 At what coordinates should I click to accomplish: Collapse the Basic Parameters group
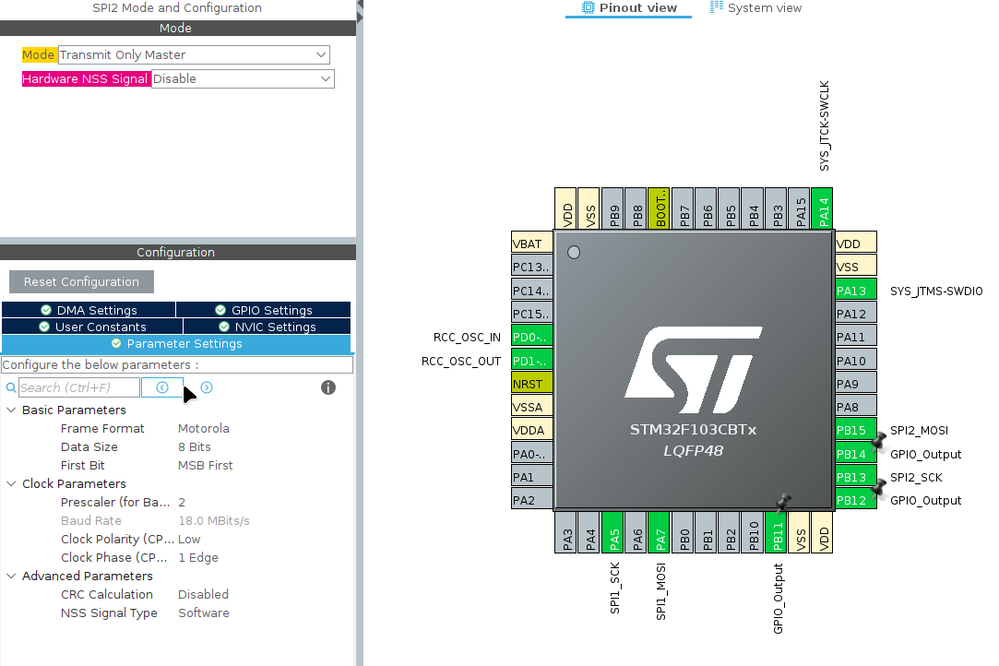click(x=11, y=410)
